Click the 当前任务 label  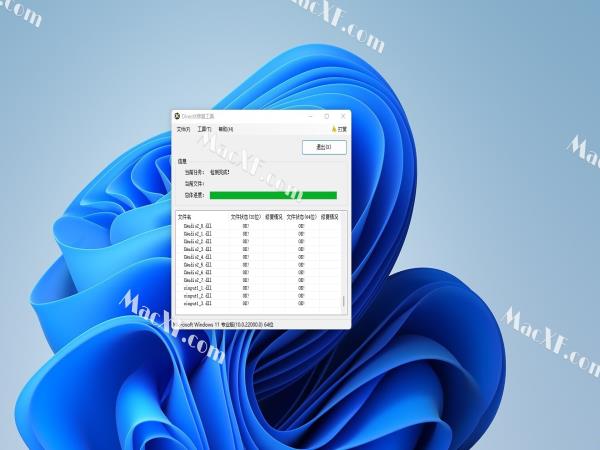(195, 173)
